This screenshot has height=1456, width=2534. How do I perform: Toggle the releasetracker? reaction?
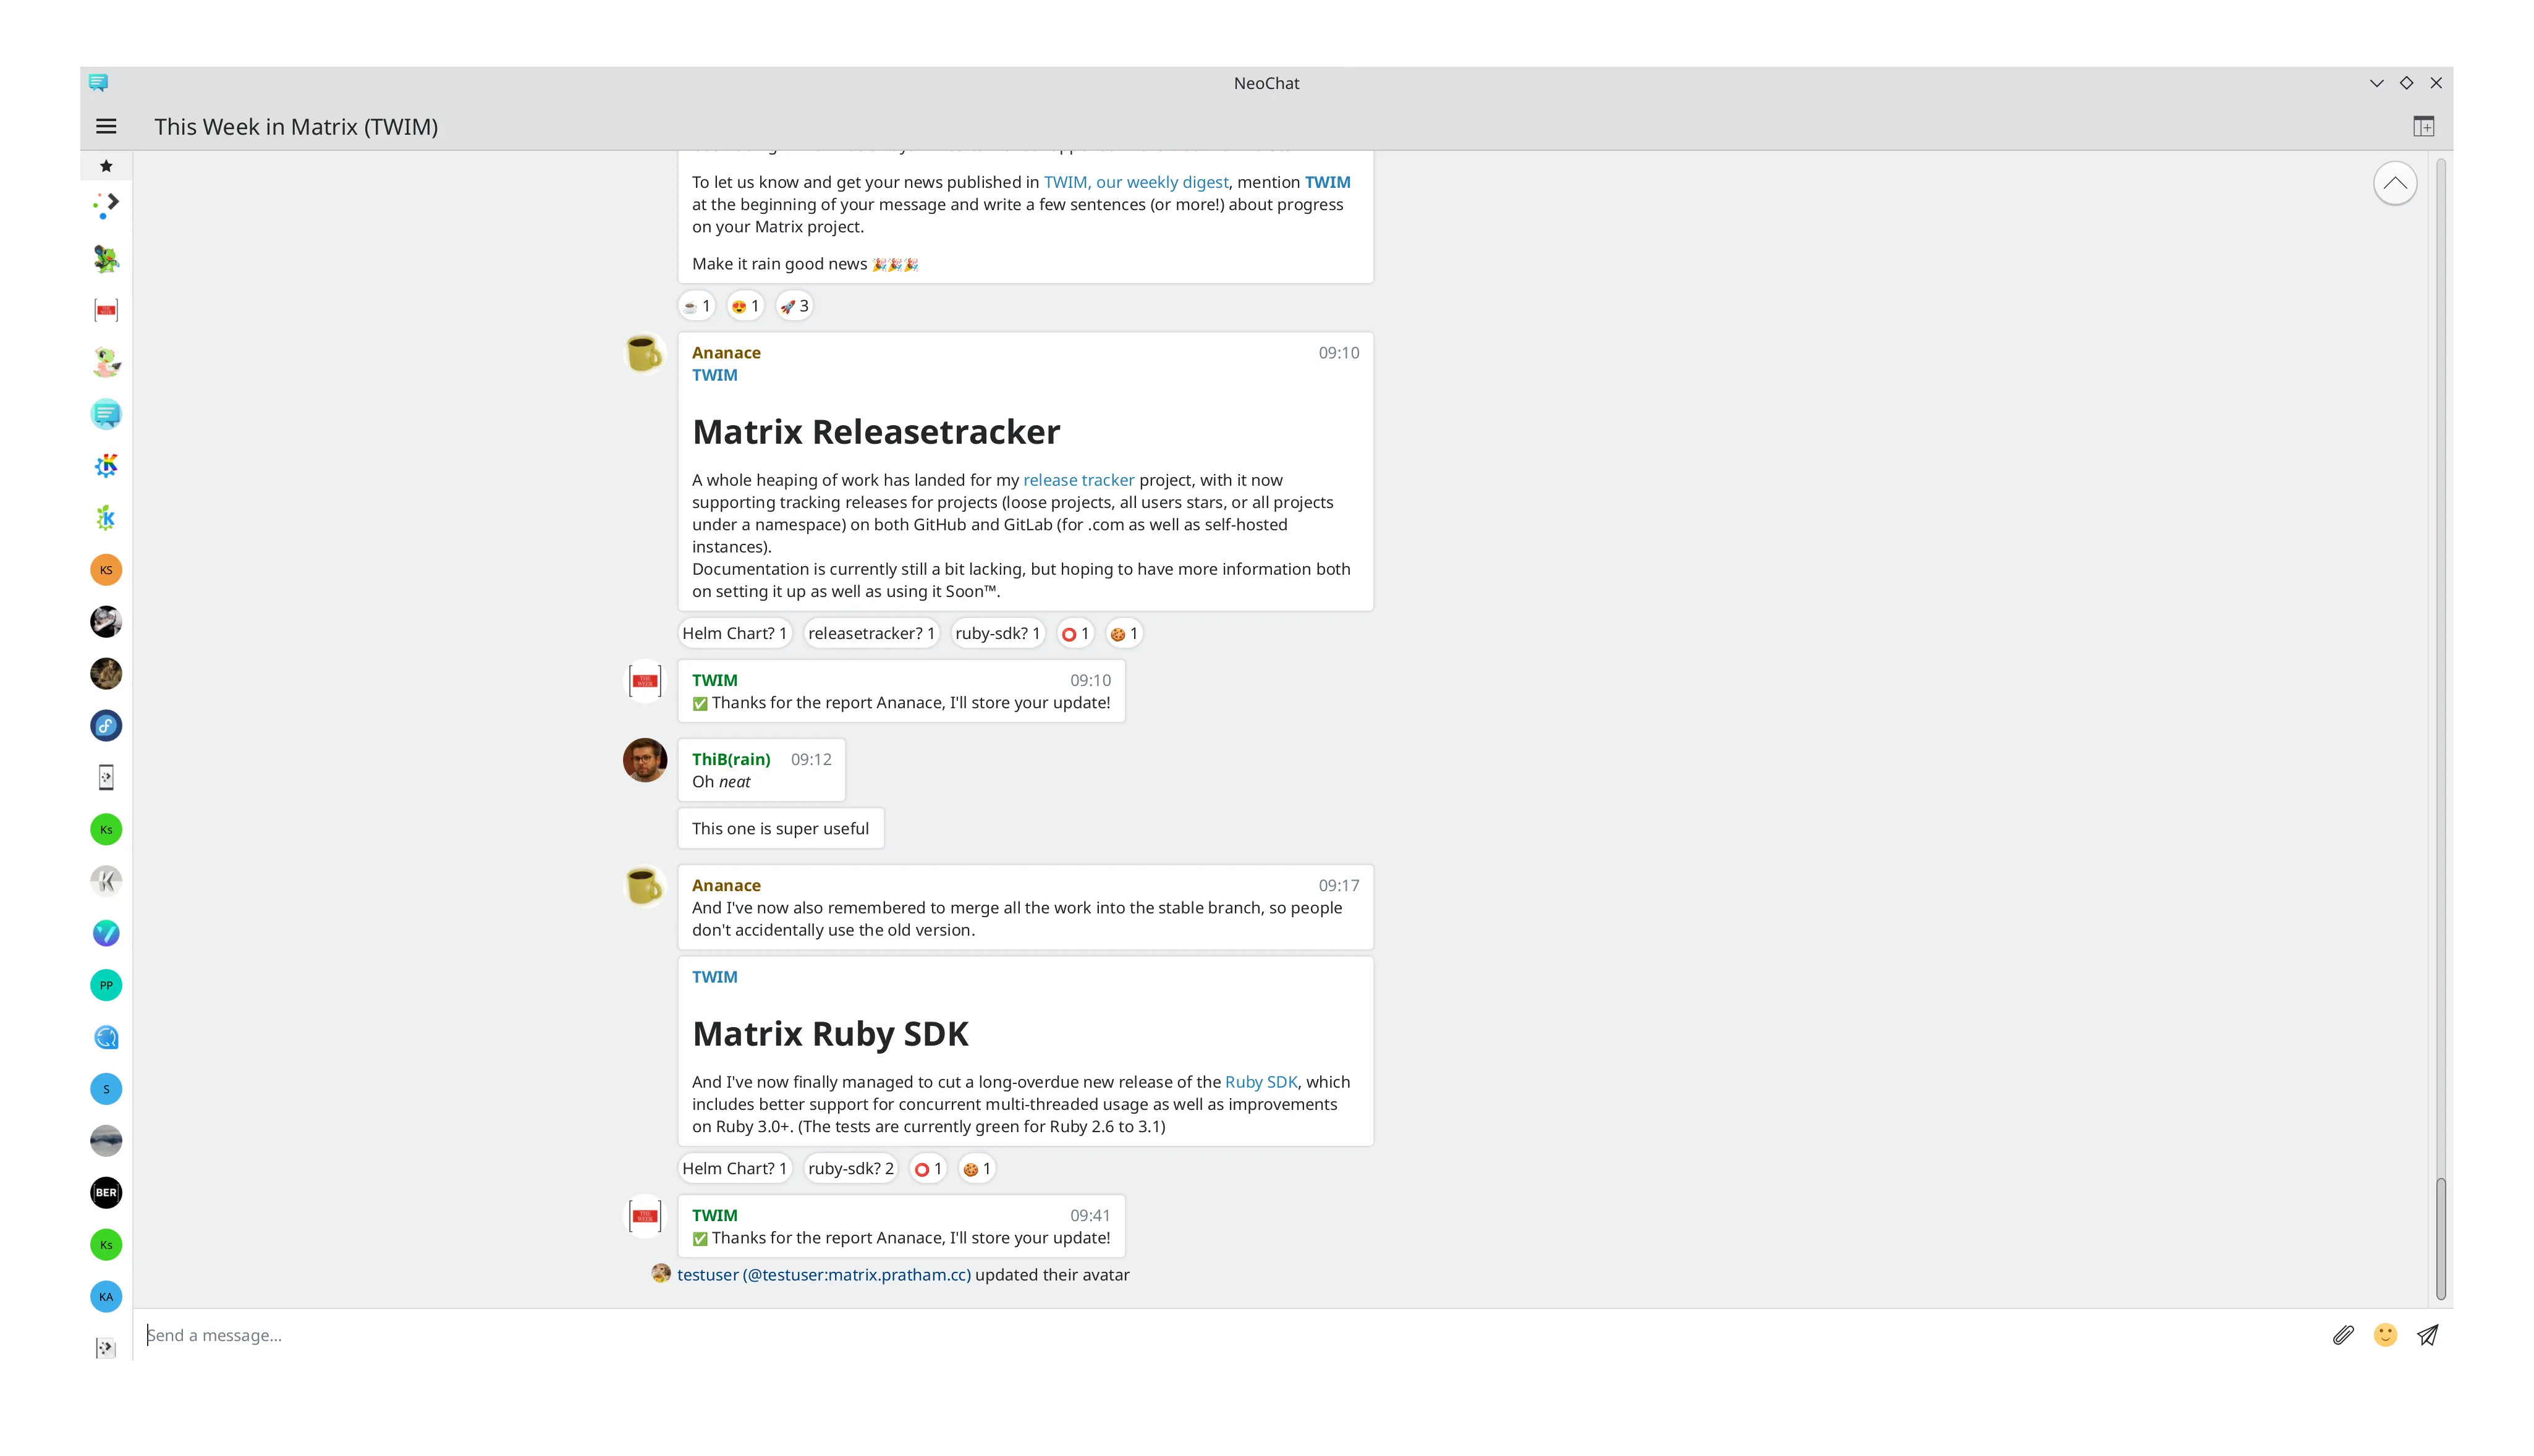click(x=871, y=633)
